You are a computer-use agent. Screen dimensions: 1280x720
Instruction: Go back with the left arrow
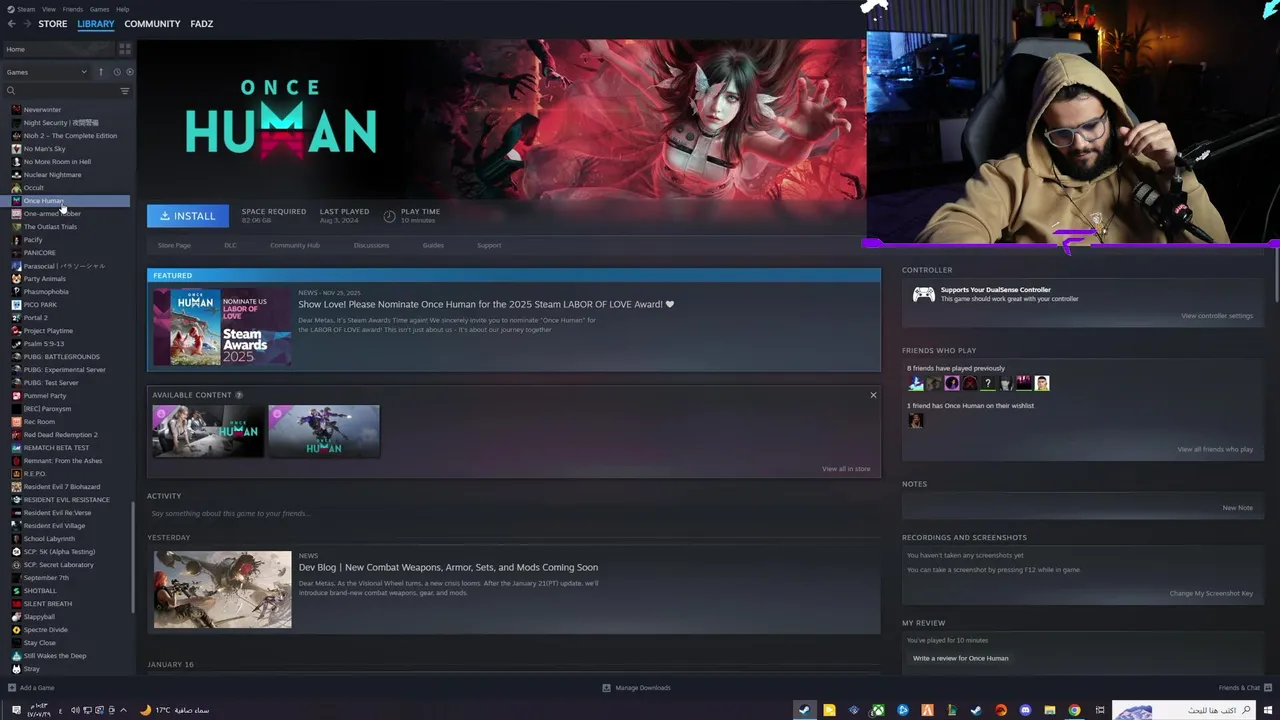tap(11, 24)
